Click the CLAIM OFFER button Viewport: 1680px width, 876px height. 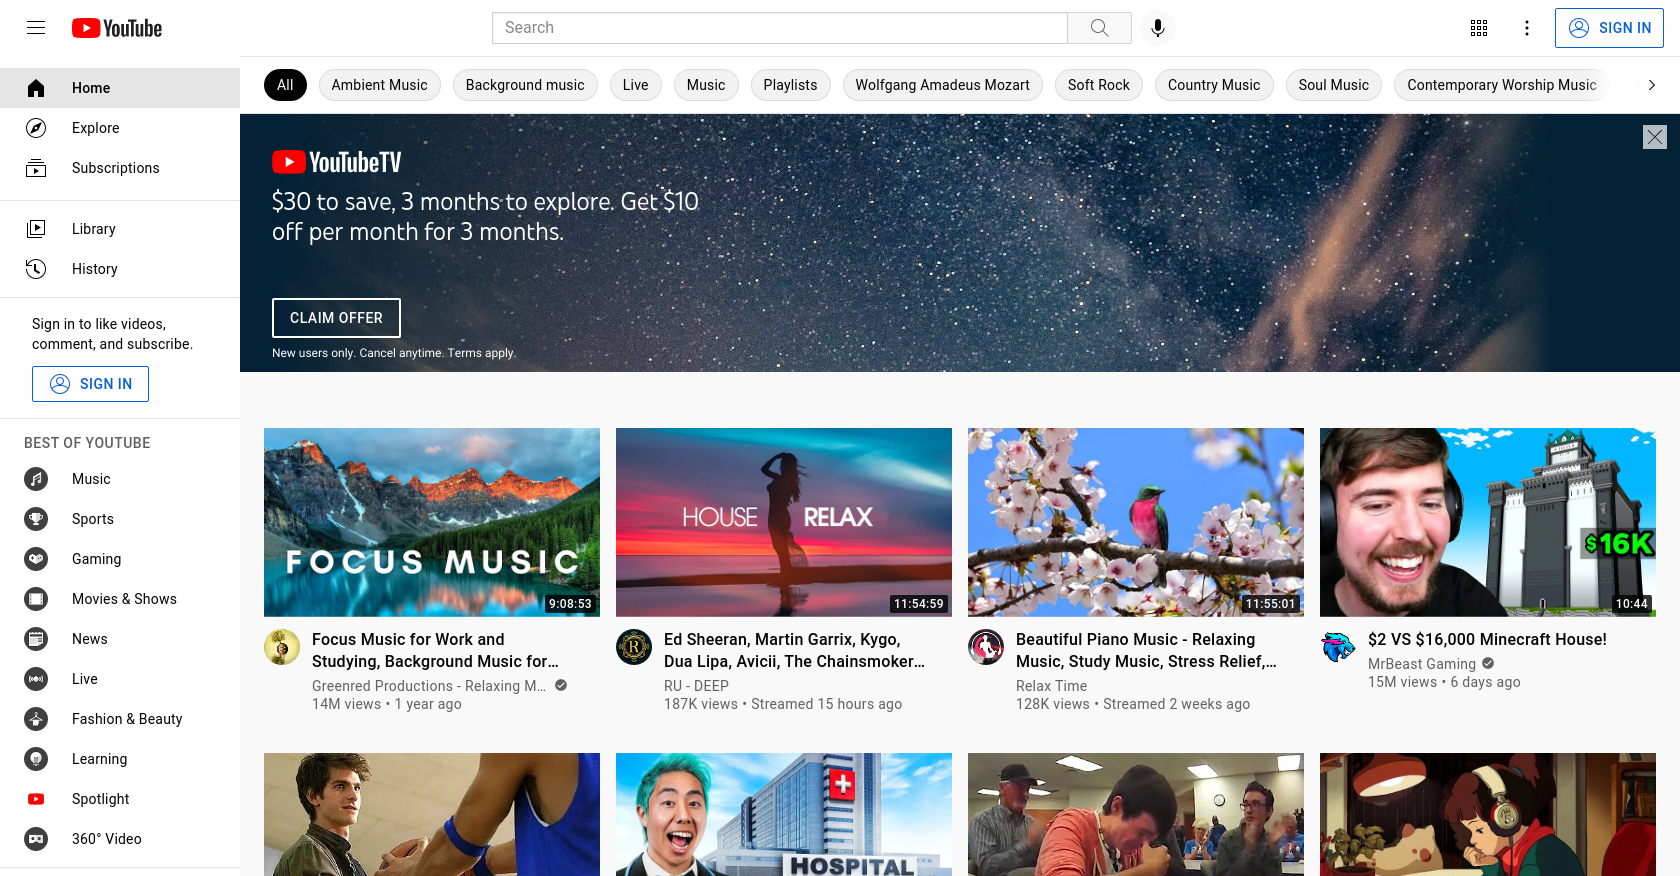336,318
